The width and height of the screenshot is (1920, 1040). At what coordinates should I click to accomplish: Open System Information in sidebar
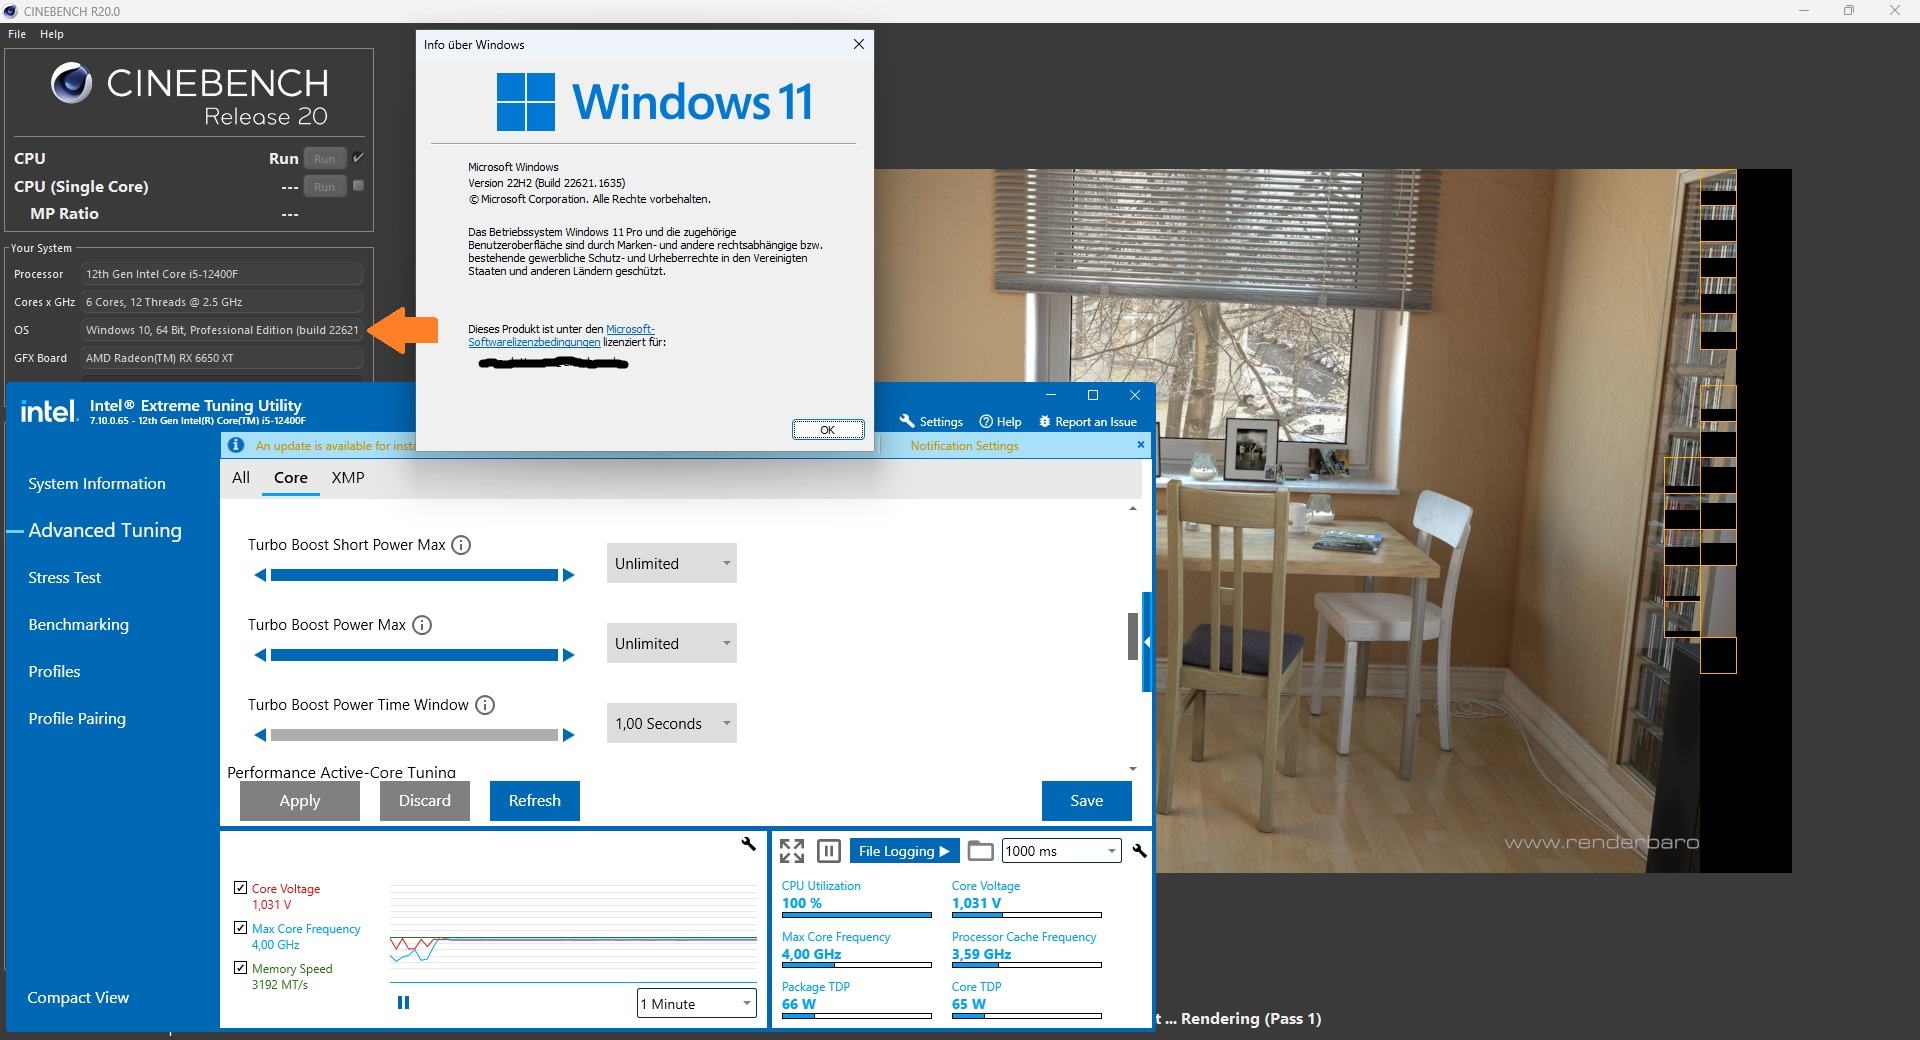[97, 483]
